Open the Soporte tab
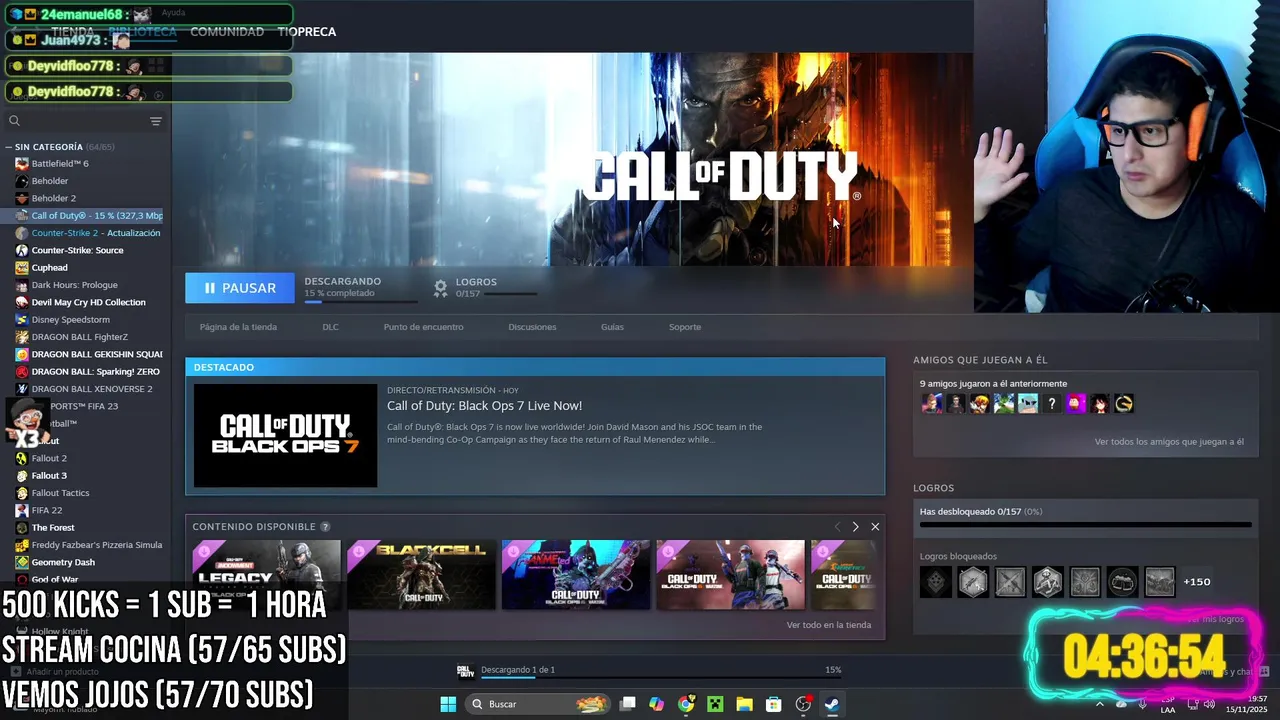Screen dimensions: 1280x720 685,327
